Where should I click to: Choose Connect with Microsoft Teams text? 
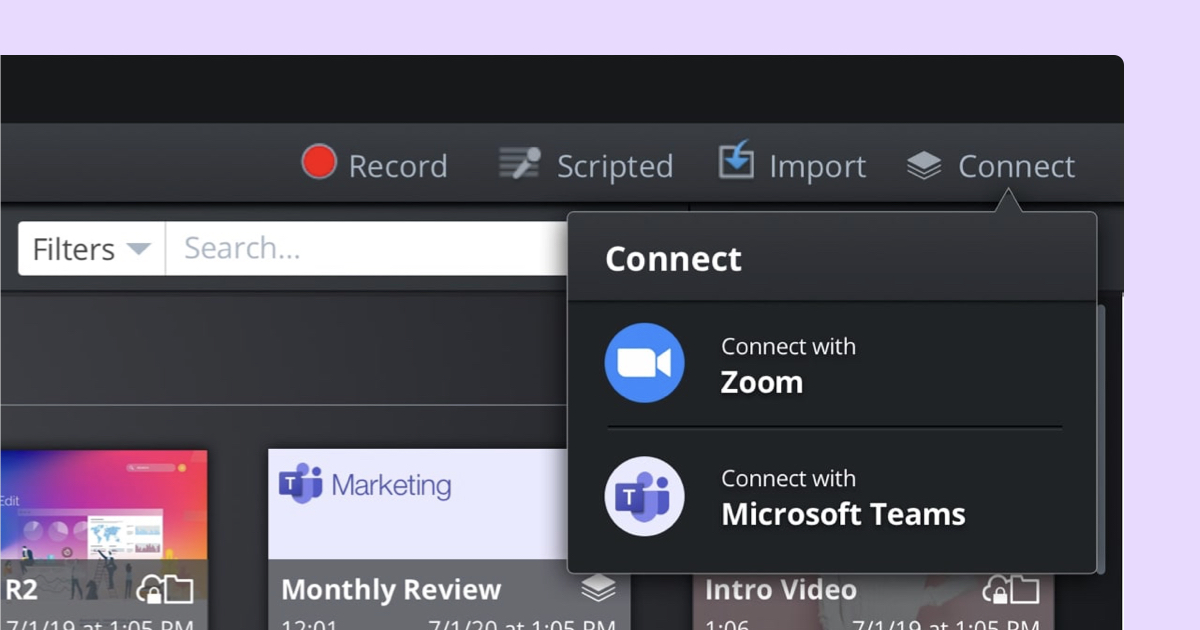tap(843, 498)
